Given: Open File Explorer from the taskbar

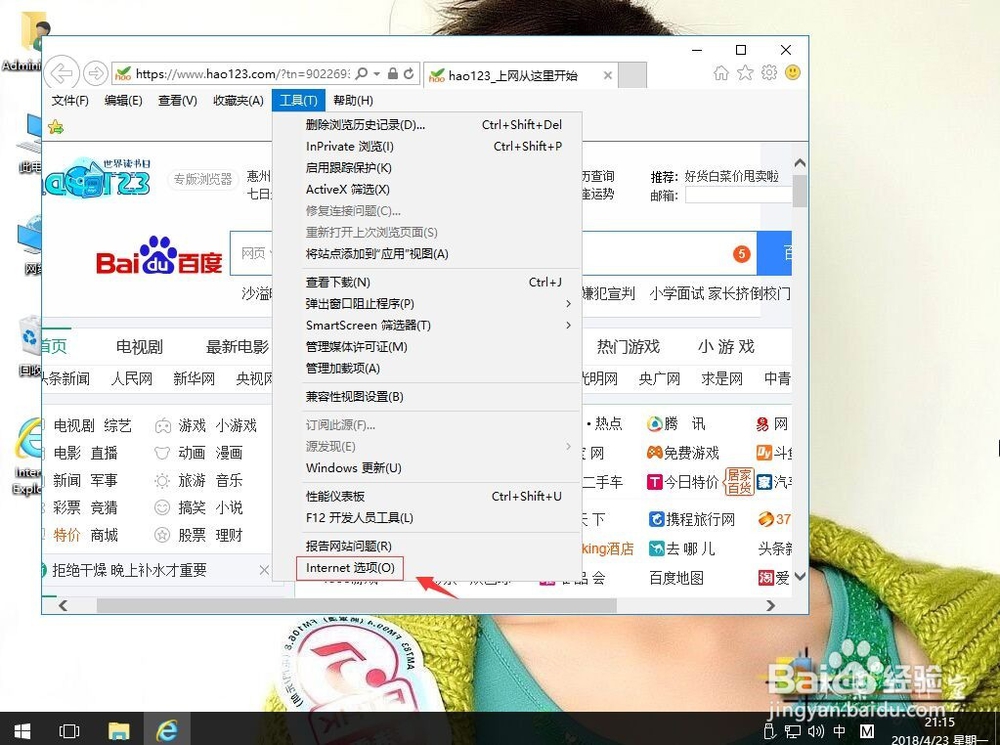Looking at the screenshot, I should [119, 730].
